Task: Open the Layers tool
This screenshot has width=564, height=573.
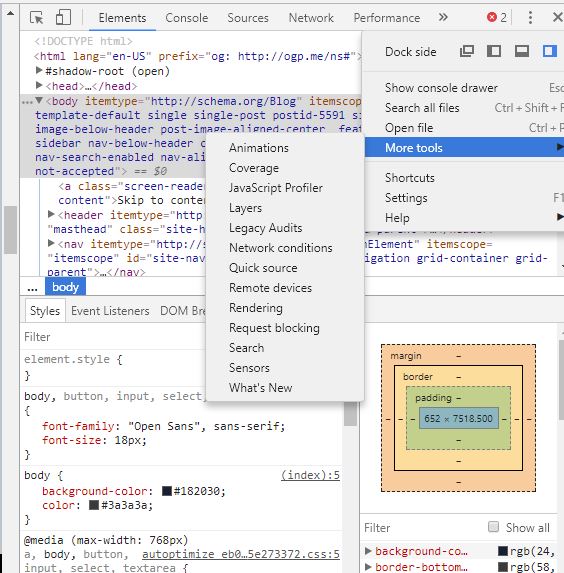Action: (x=285, y=208)
